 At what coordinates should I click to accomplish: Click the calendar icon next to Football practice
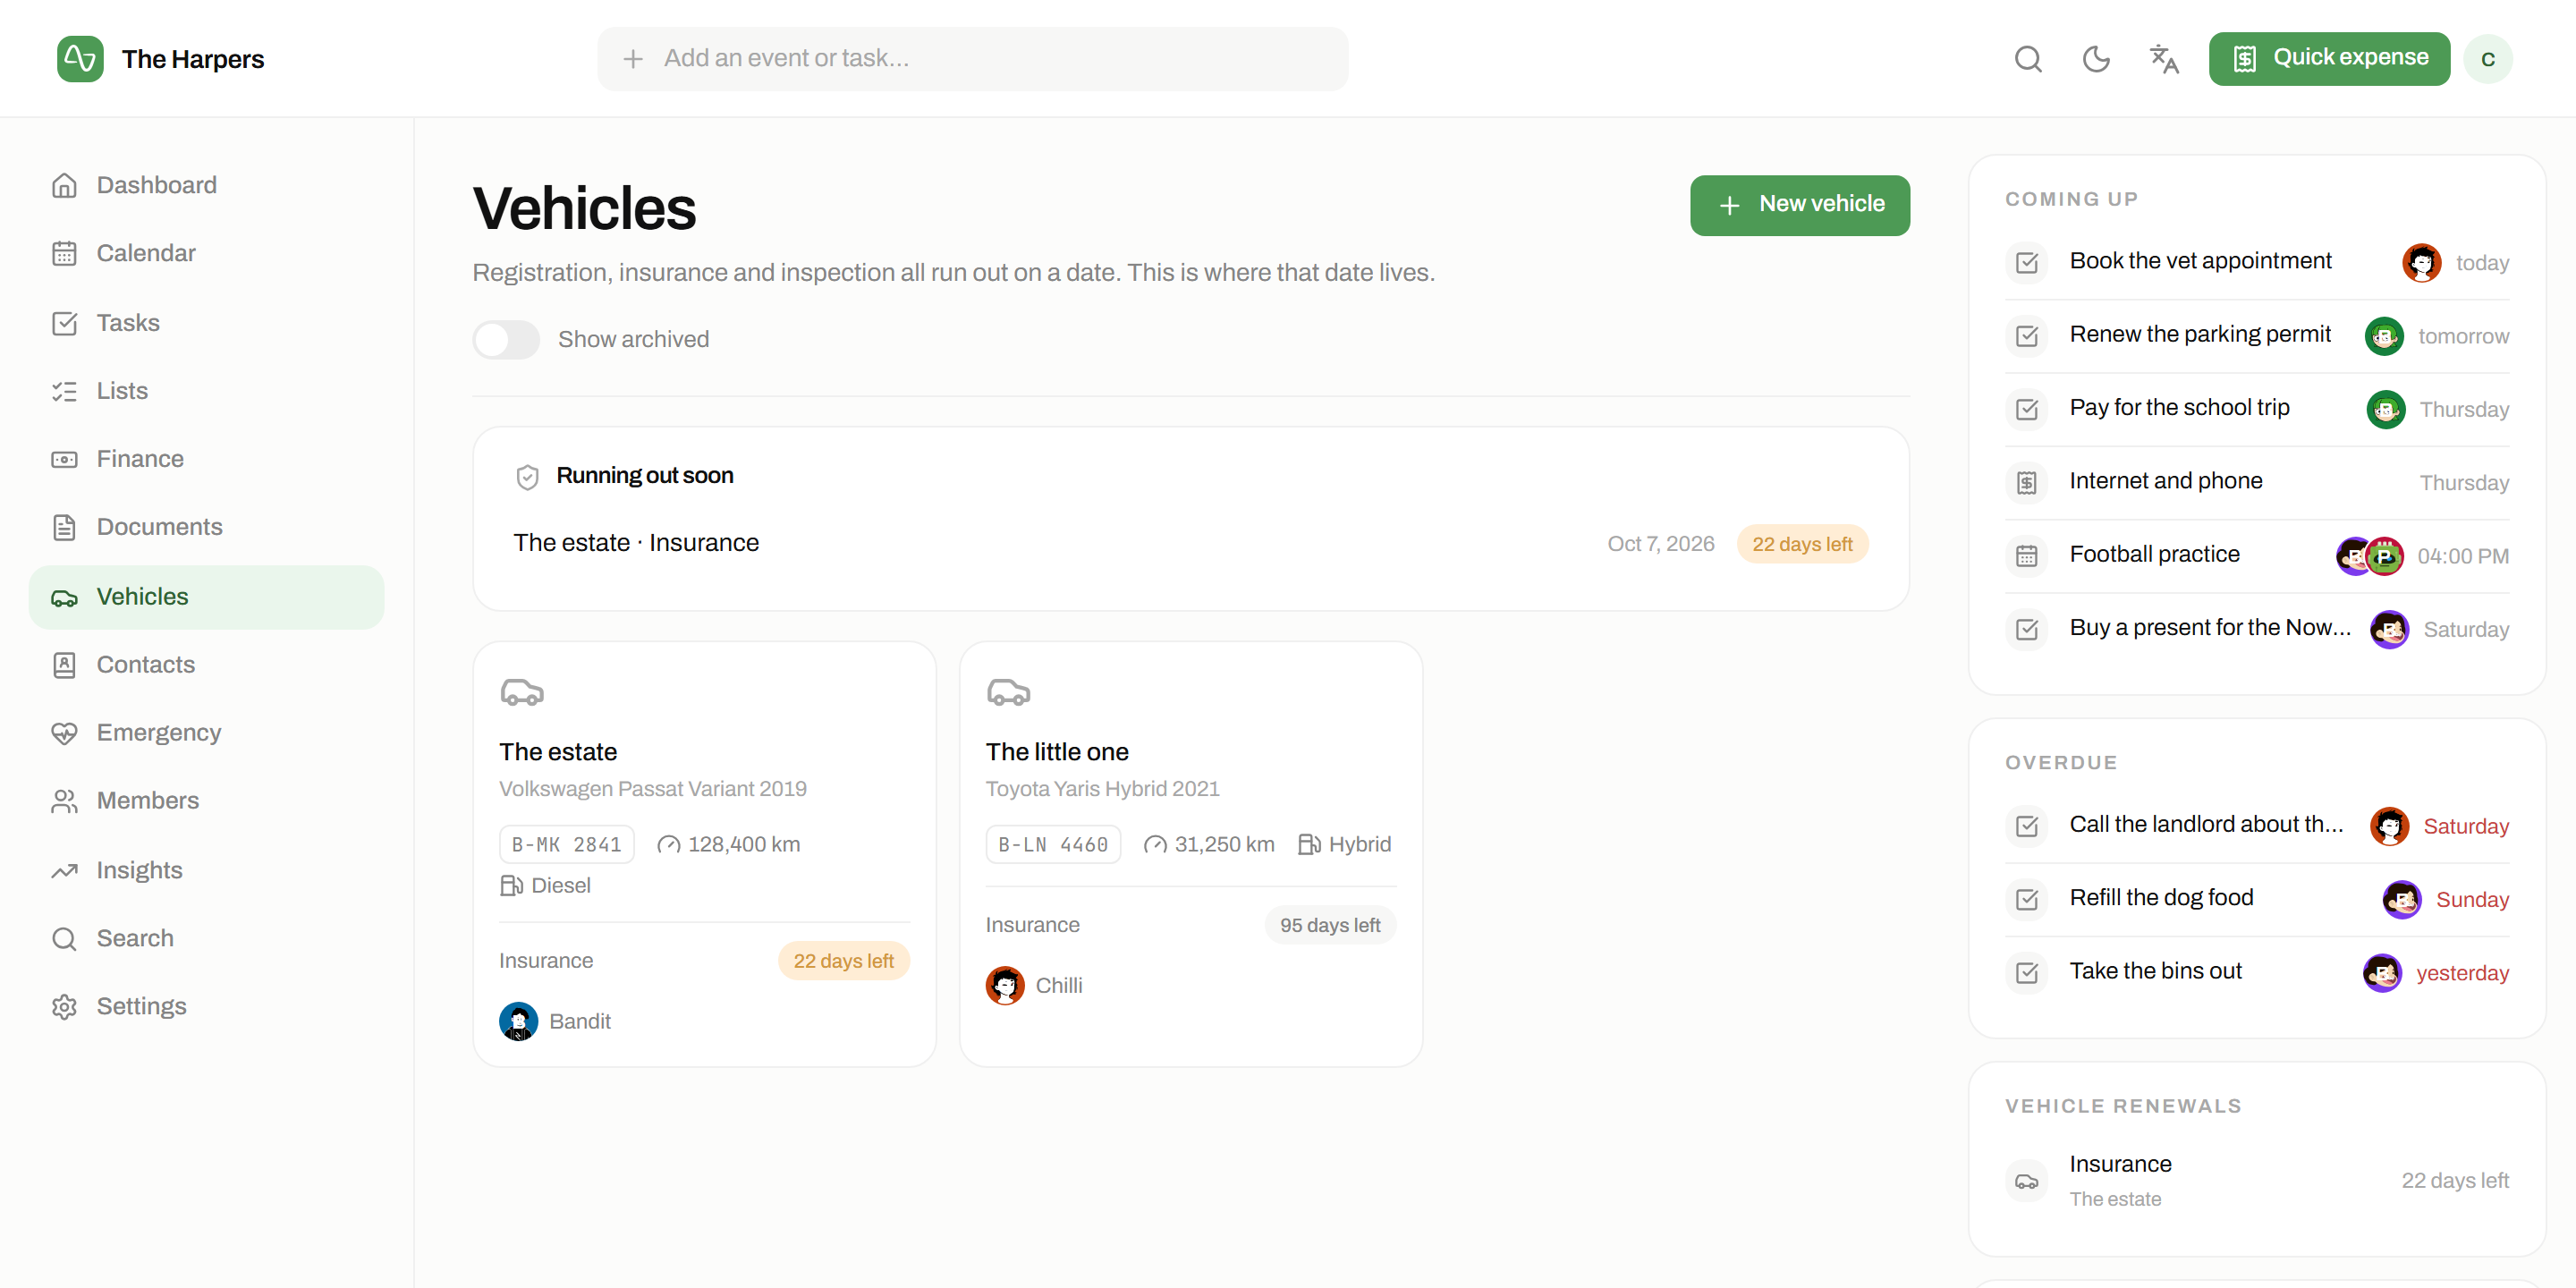2027,556
